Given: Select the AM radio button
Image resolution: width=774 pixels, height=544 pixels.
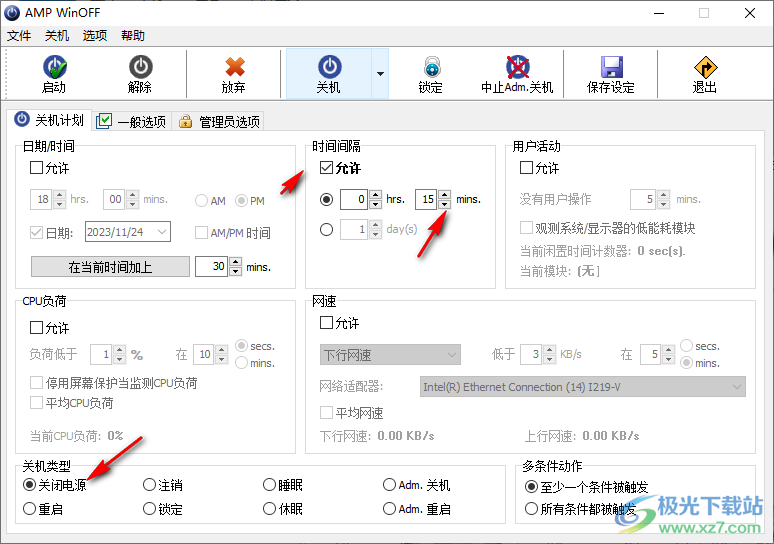Looking at the screenshot, I should coord(201,201).
